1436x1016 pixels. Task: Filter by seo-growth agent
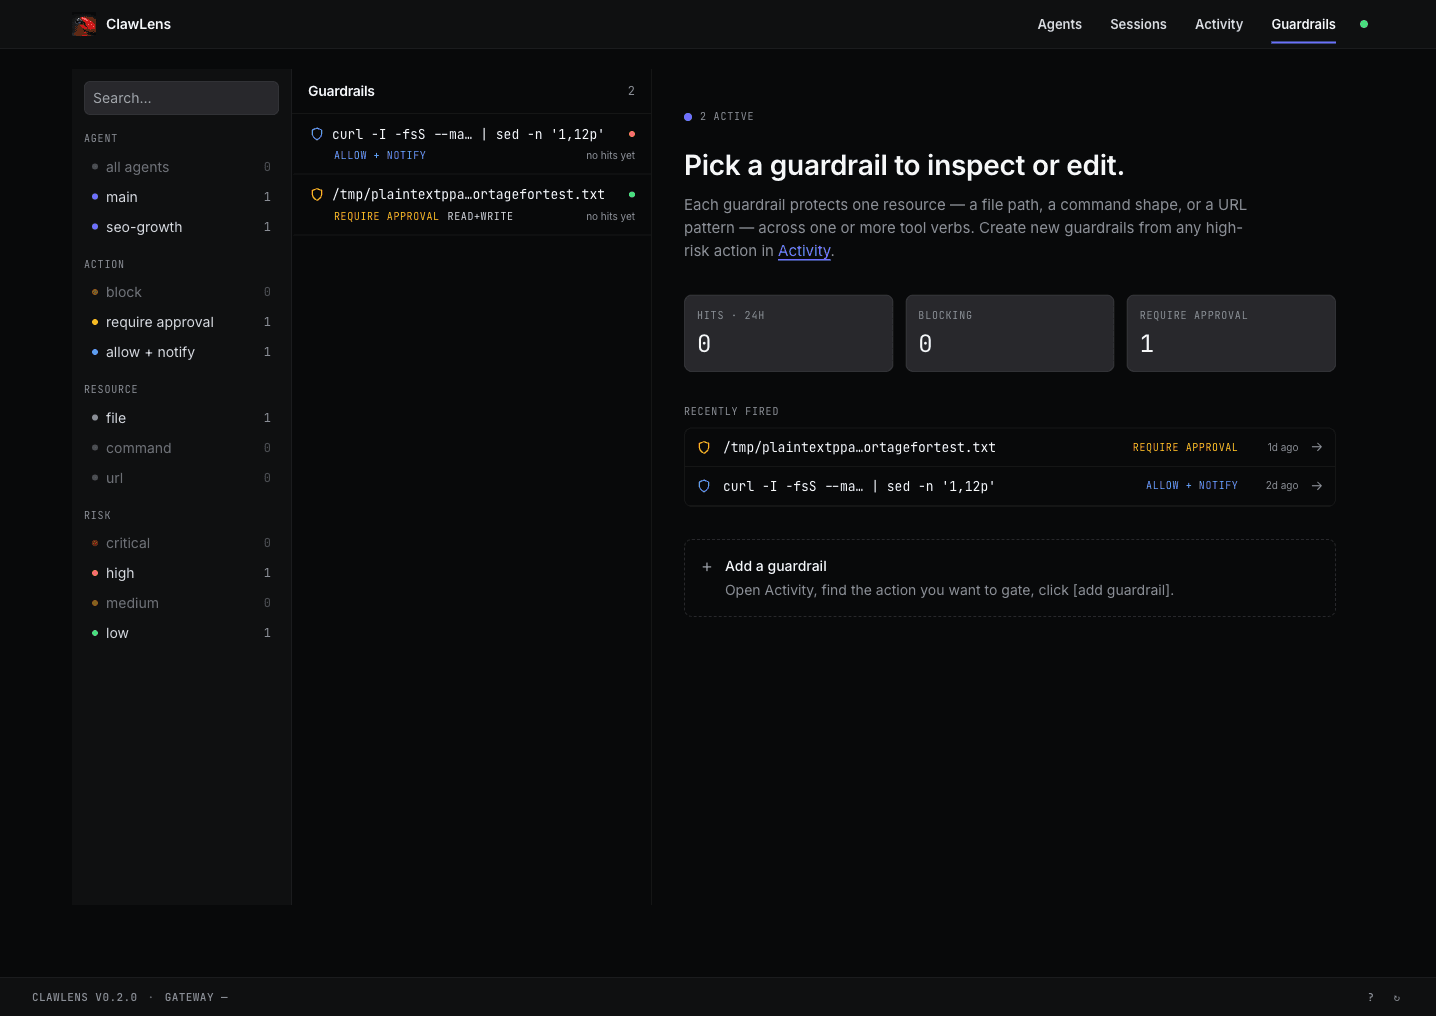pos(181,227)
